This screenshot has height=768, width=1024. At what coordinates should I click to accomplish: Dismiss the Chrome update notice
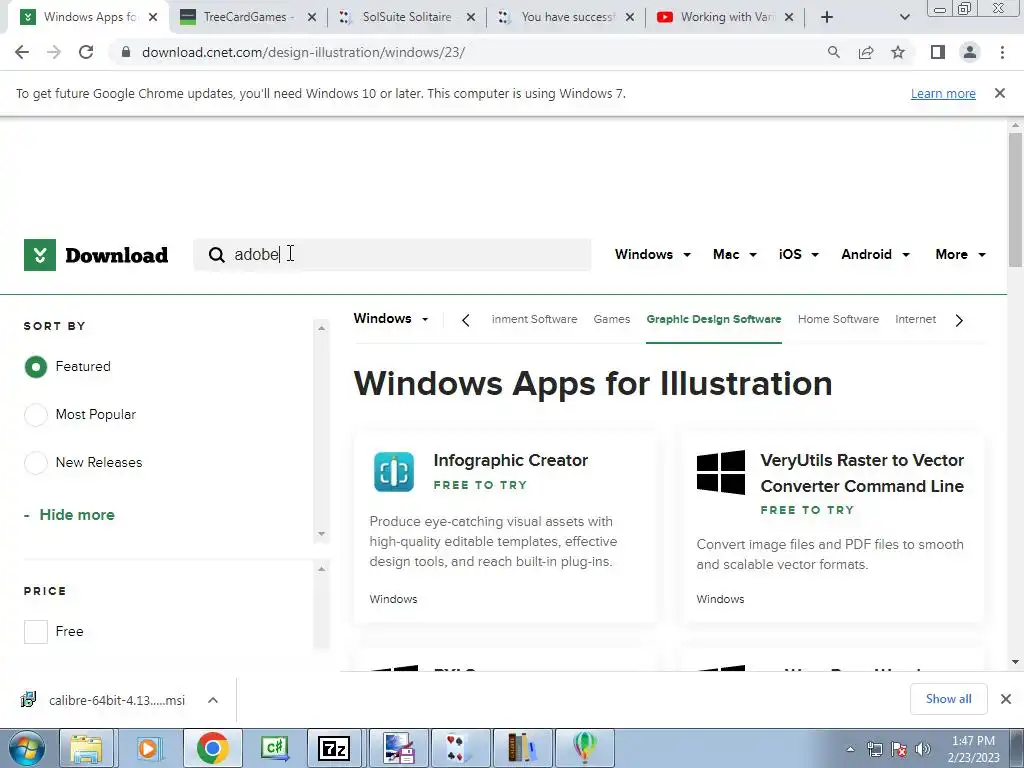(x=1000, y=93)
